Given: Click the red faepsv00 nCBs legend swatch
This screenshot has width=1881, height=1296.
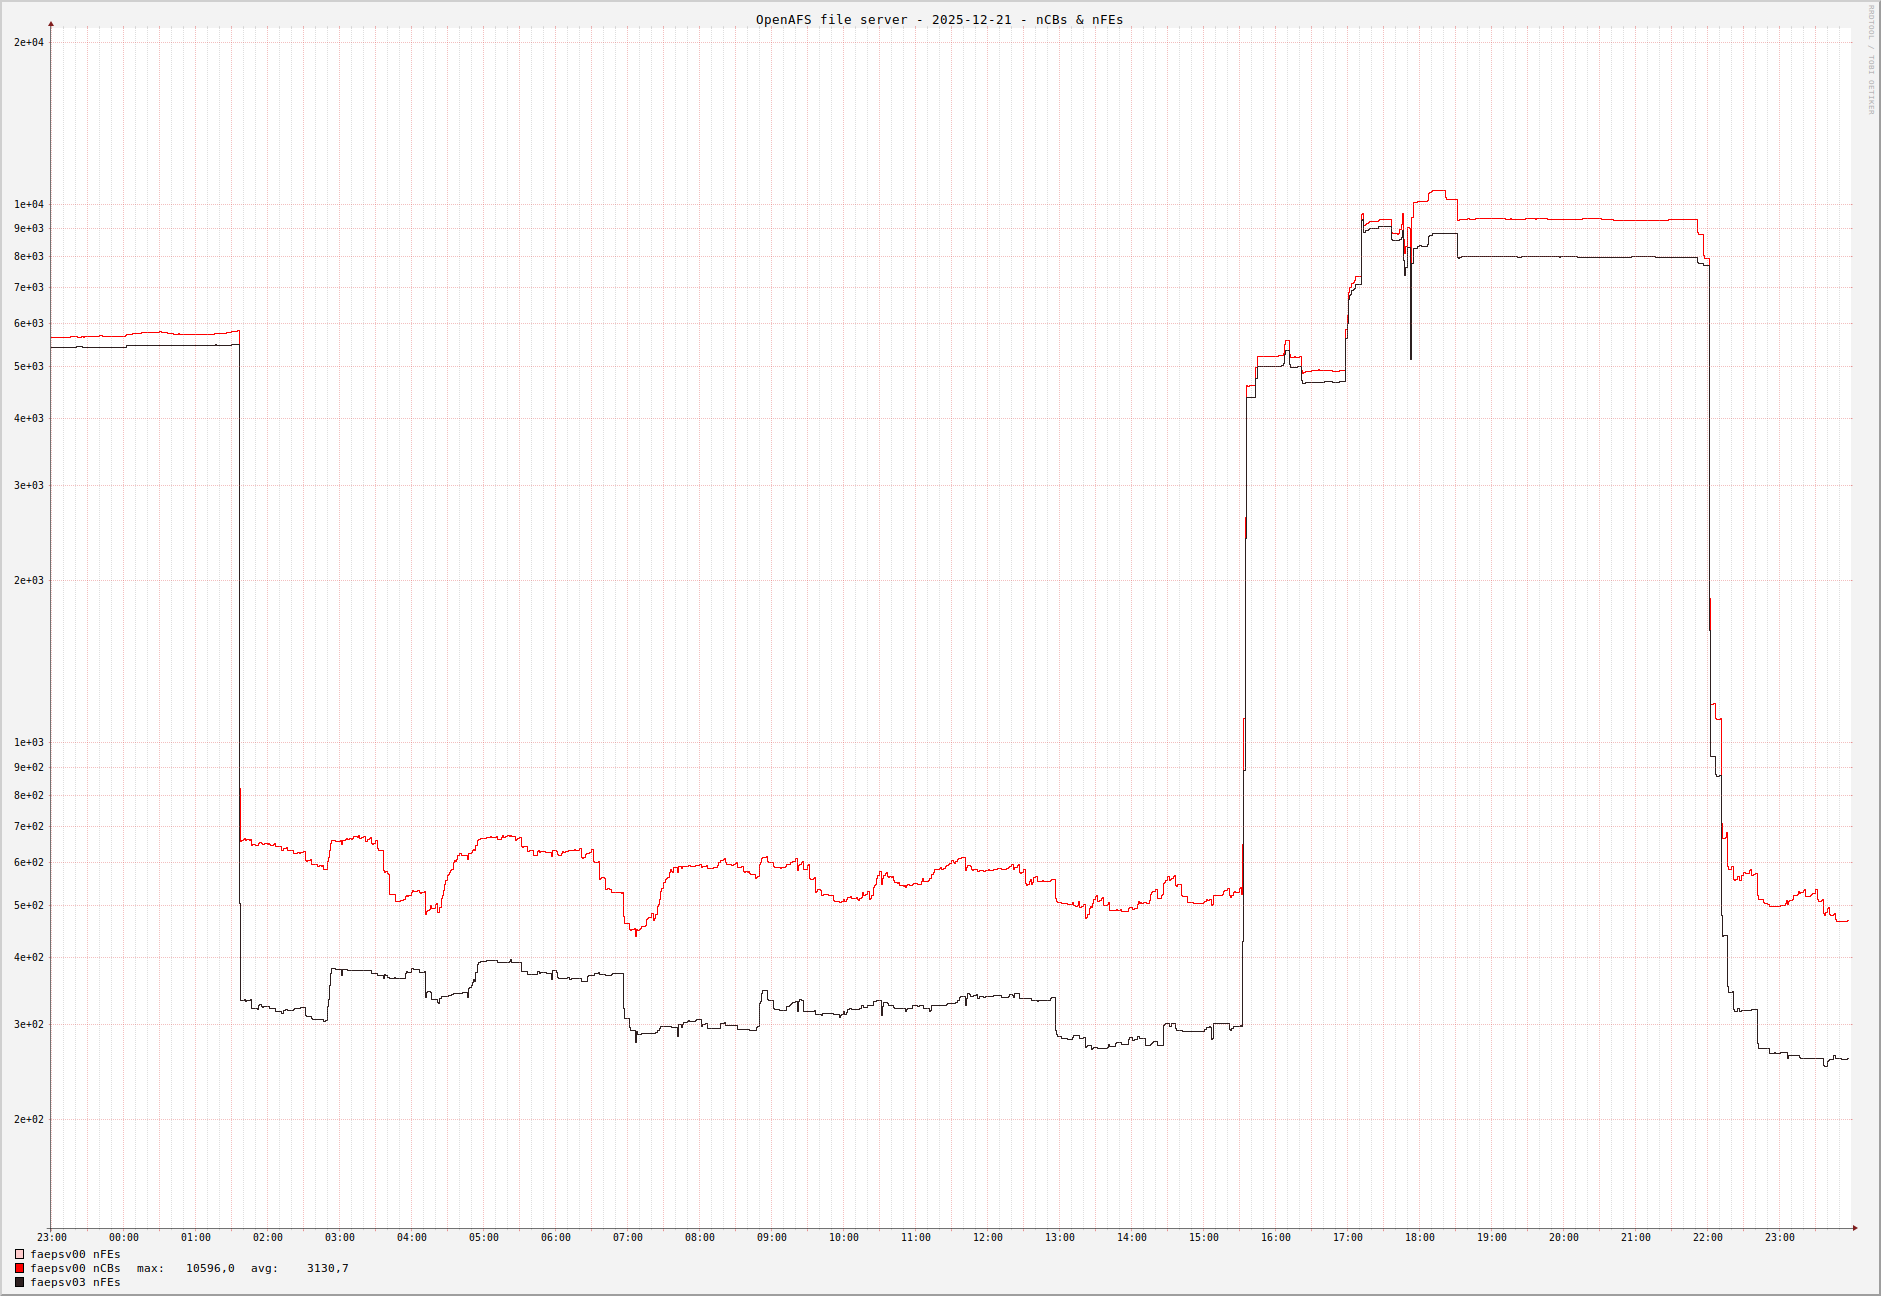Looking at the screenshot, I should 19,1268.
